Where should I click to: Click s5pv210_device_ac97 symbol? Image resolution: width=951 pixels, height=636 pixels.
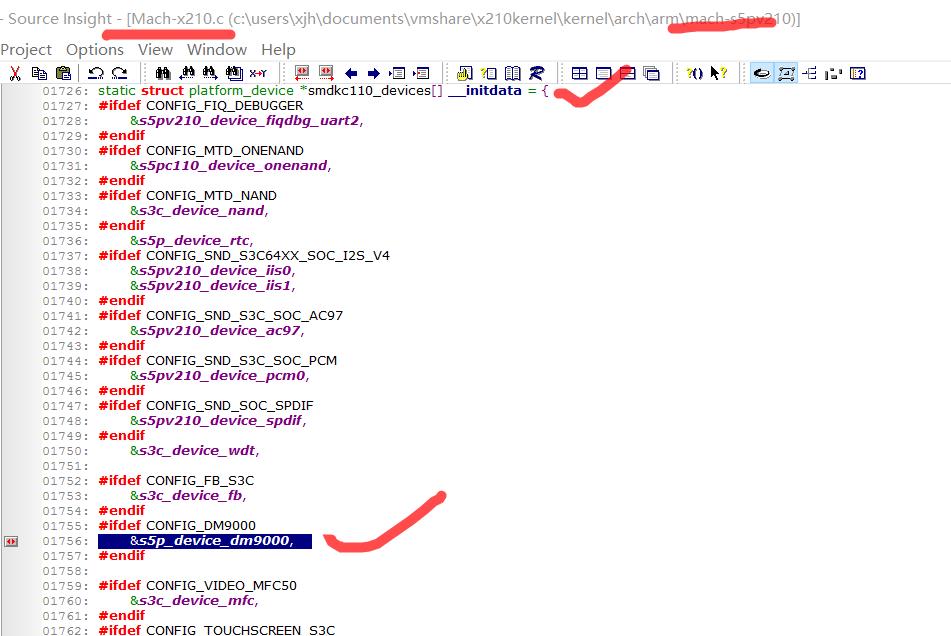click(x=220, y=330)
